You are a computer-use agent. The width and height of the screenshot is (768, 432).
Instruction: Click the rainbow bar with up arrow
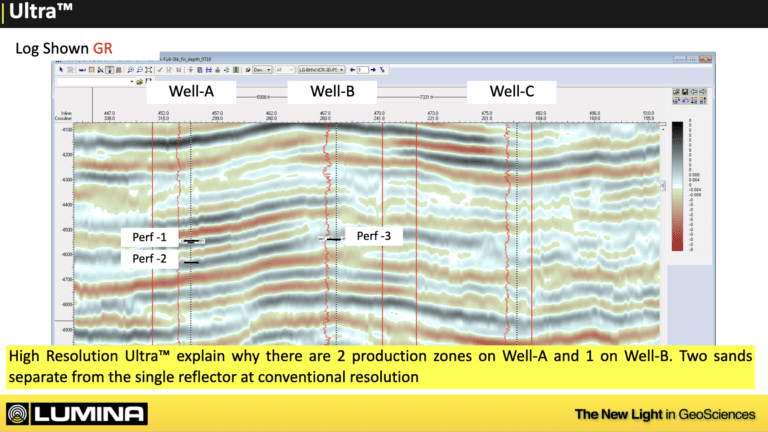(x=703, y=101)
